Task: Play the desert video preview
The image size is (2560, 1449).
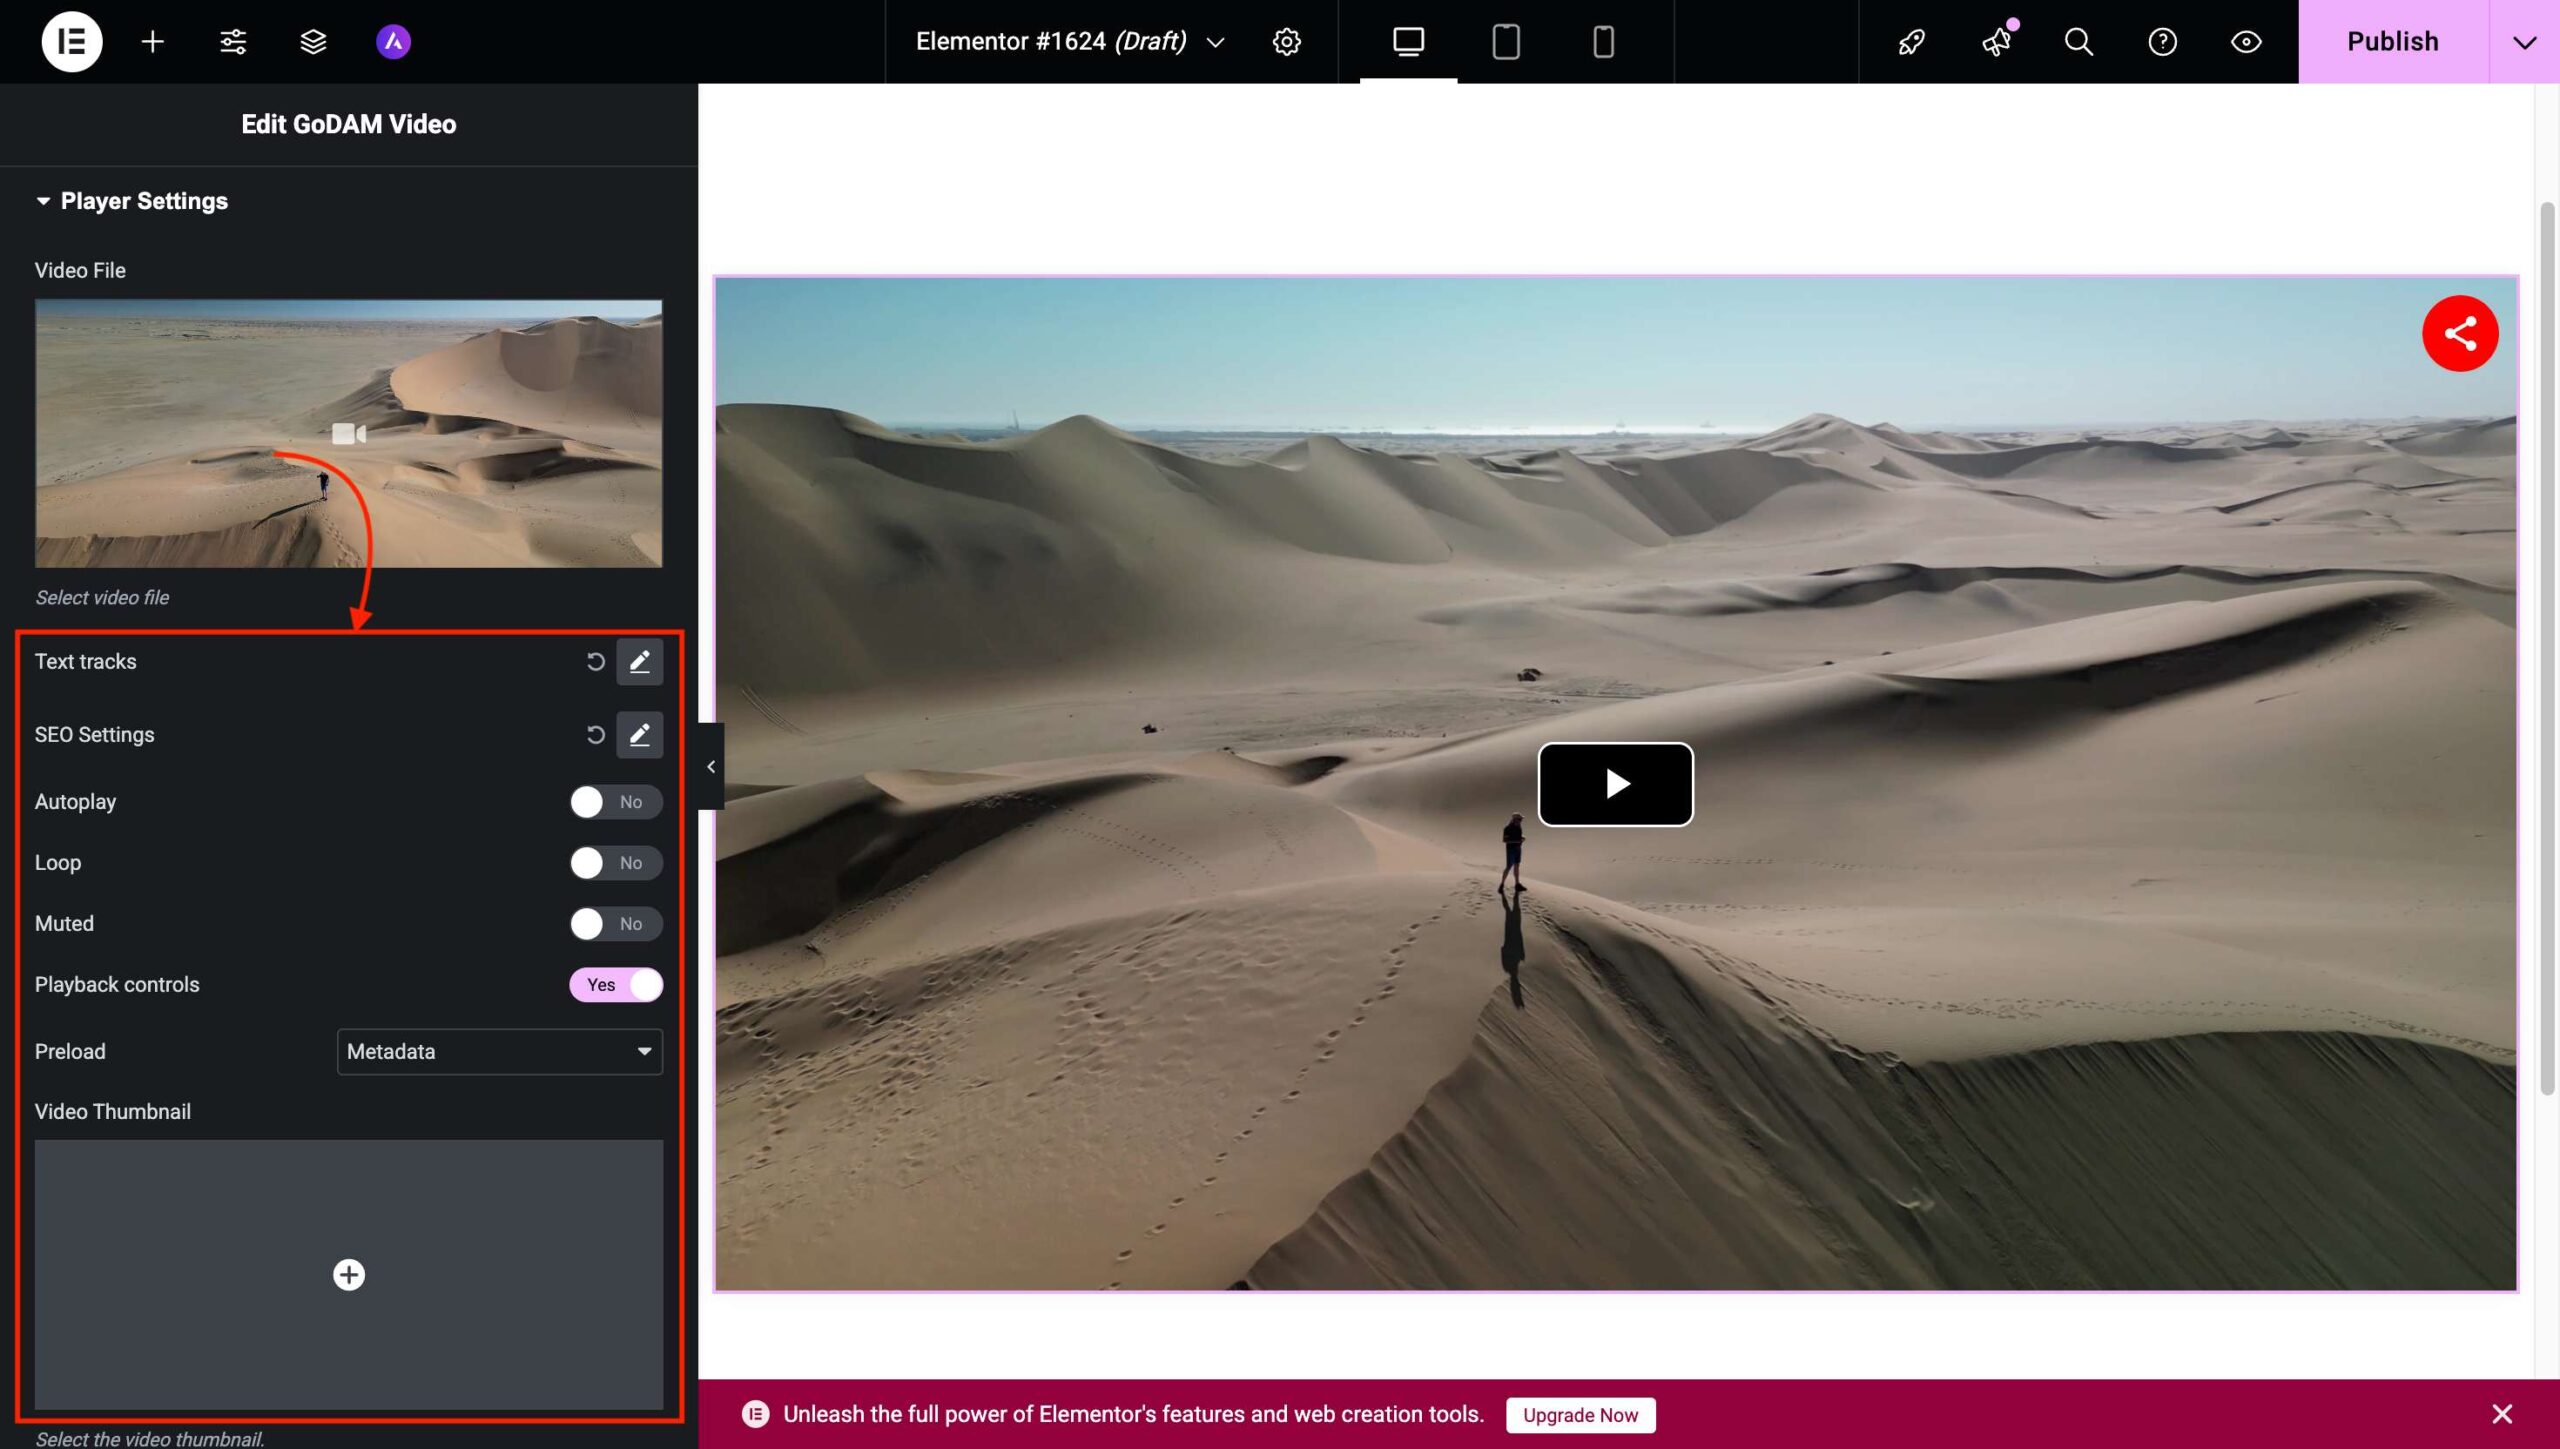Action: click(x=1615, y=784)
